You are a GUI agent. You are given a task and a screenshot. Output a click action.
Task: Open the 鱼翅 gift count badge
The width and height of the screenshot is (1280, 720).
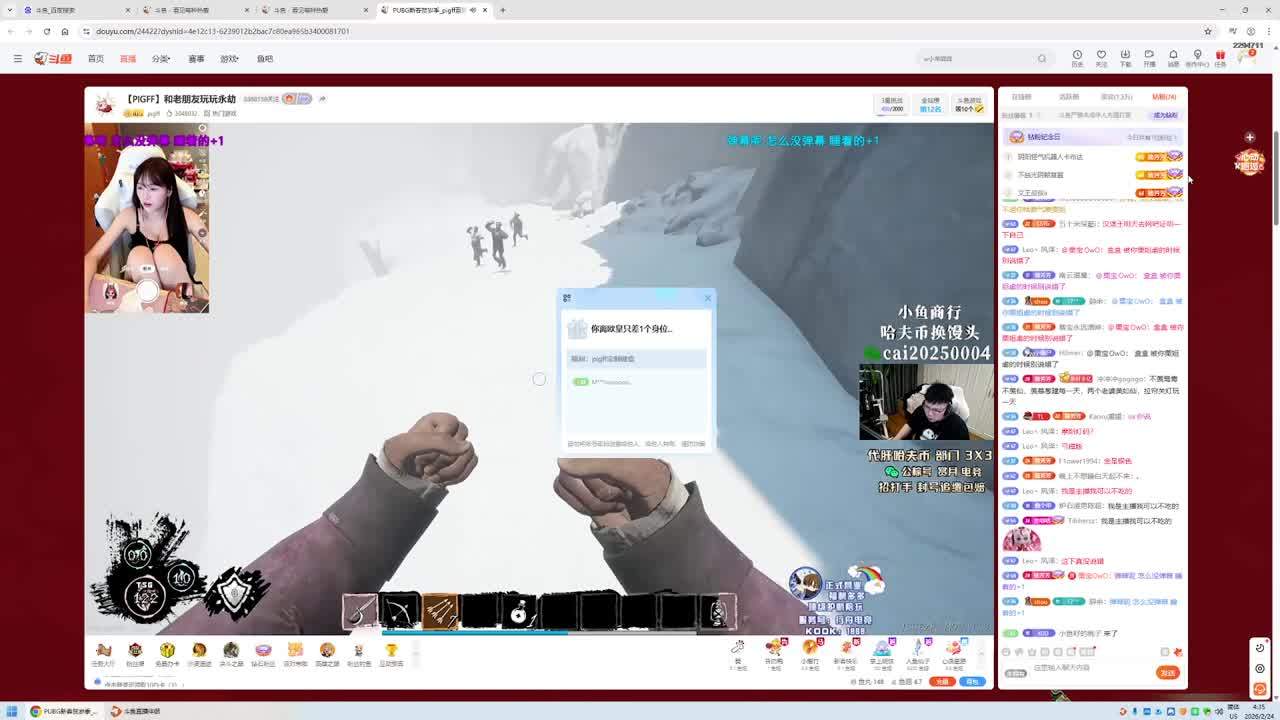969,104
